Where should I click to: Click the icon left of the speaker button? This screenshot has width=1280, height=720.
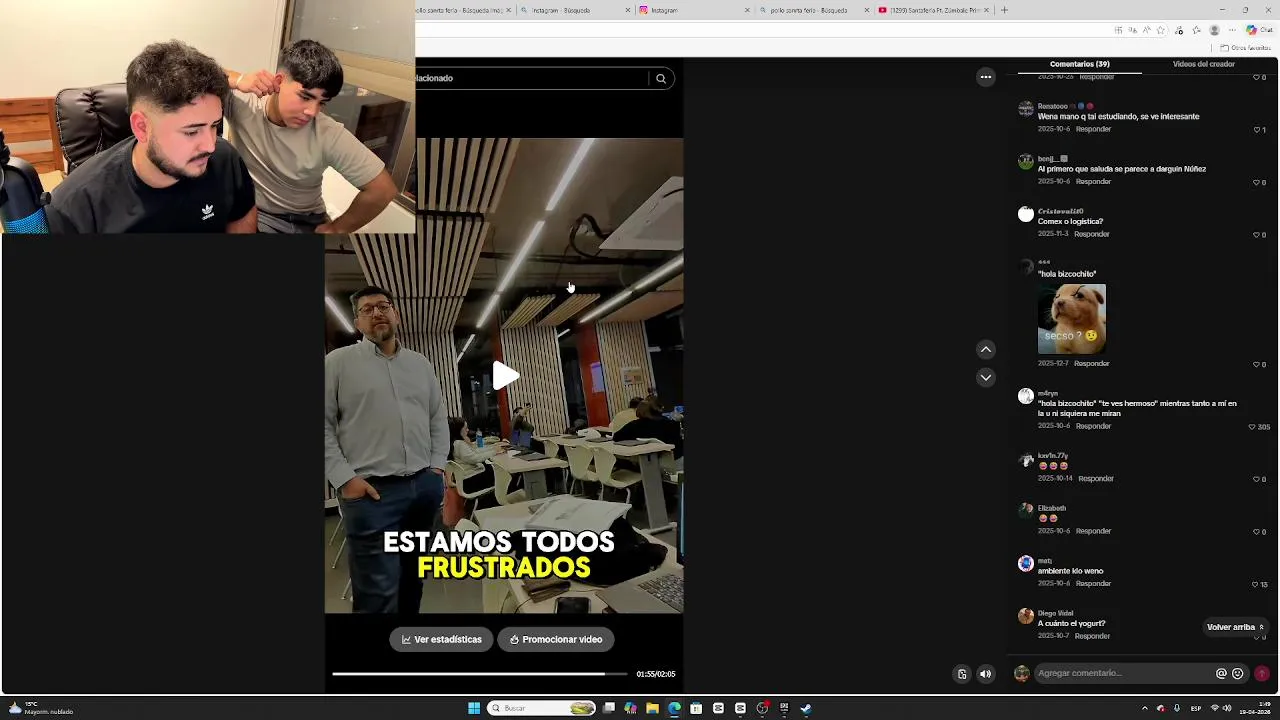pos(962,674)
